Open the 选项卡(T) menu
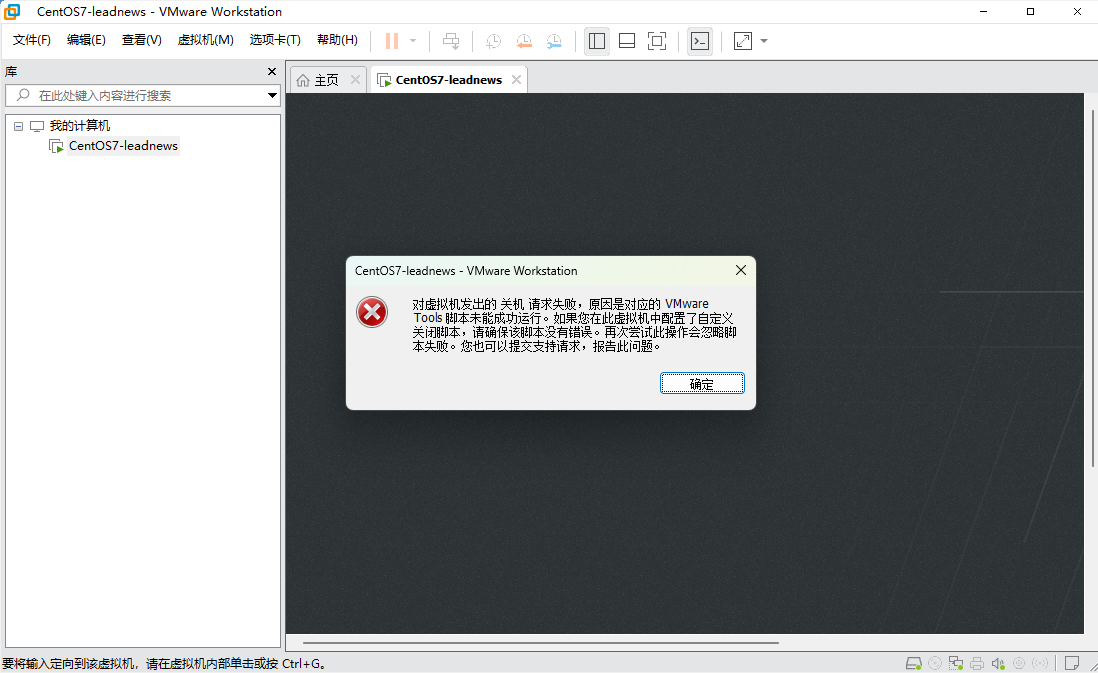 pyautogui.click(x=275, y=40)
